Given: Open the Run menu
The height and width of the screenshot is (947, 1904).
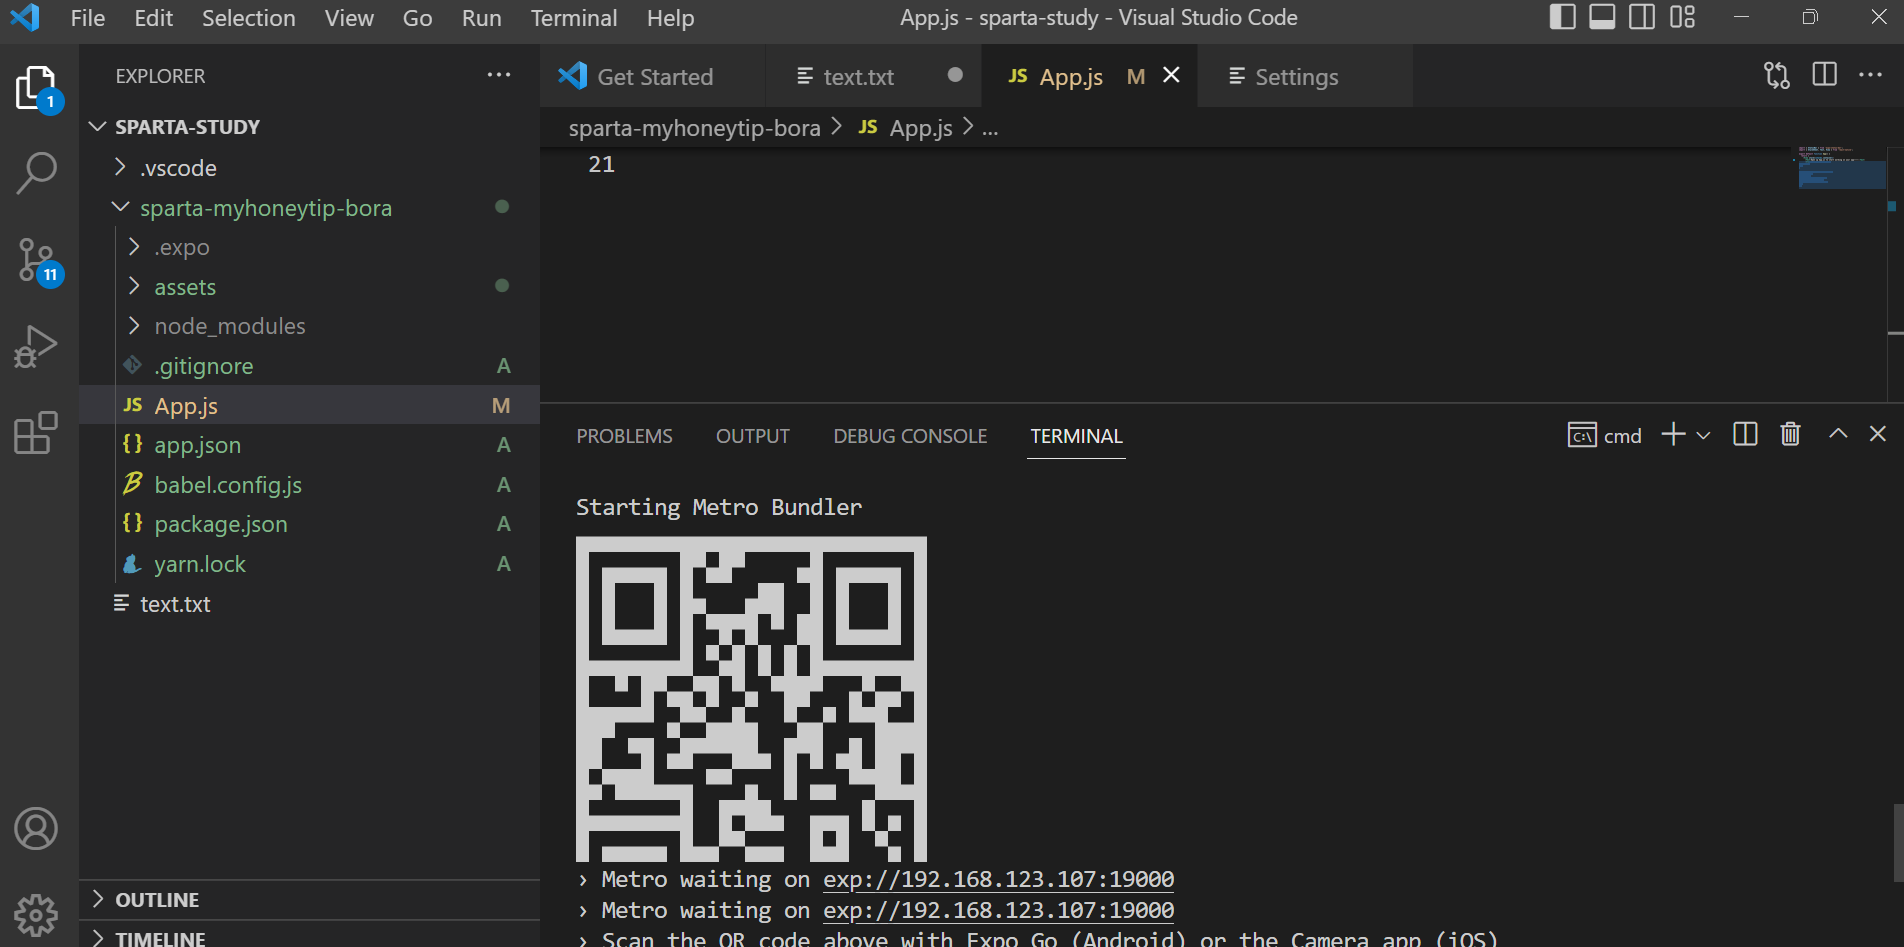Looking at the screenshot, I should (482, 18).
